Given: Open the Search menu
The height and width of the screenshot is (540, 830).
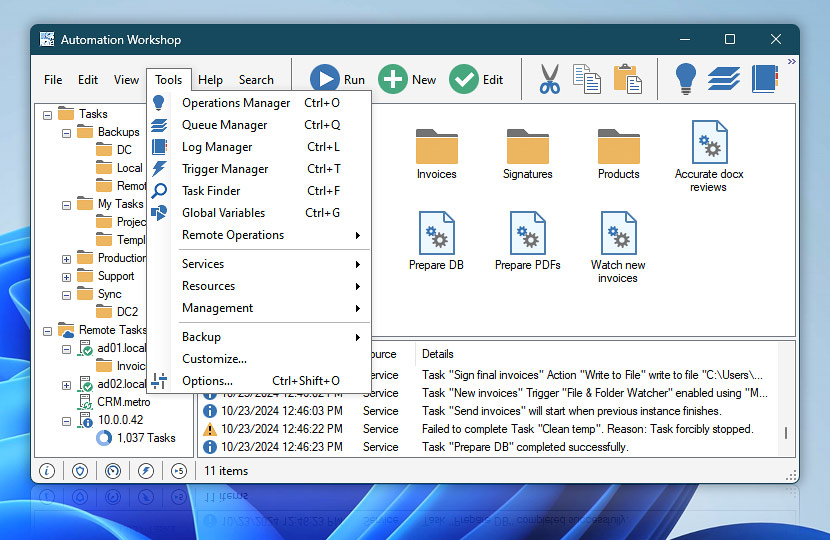Looking at the screenshot, I should (256, 80).
